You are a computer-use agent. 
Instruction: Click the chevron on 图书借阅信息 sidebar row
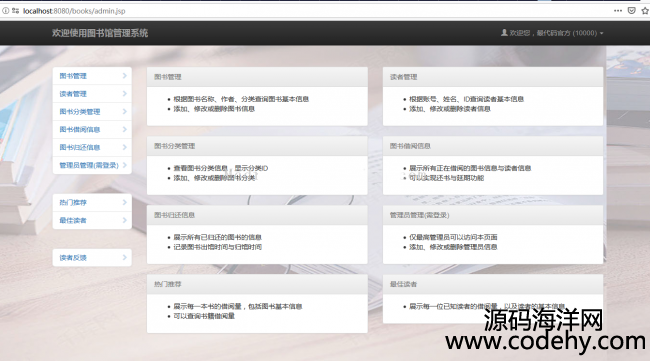124,129
